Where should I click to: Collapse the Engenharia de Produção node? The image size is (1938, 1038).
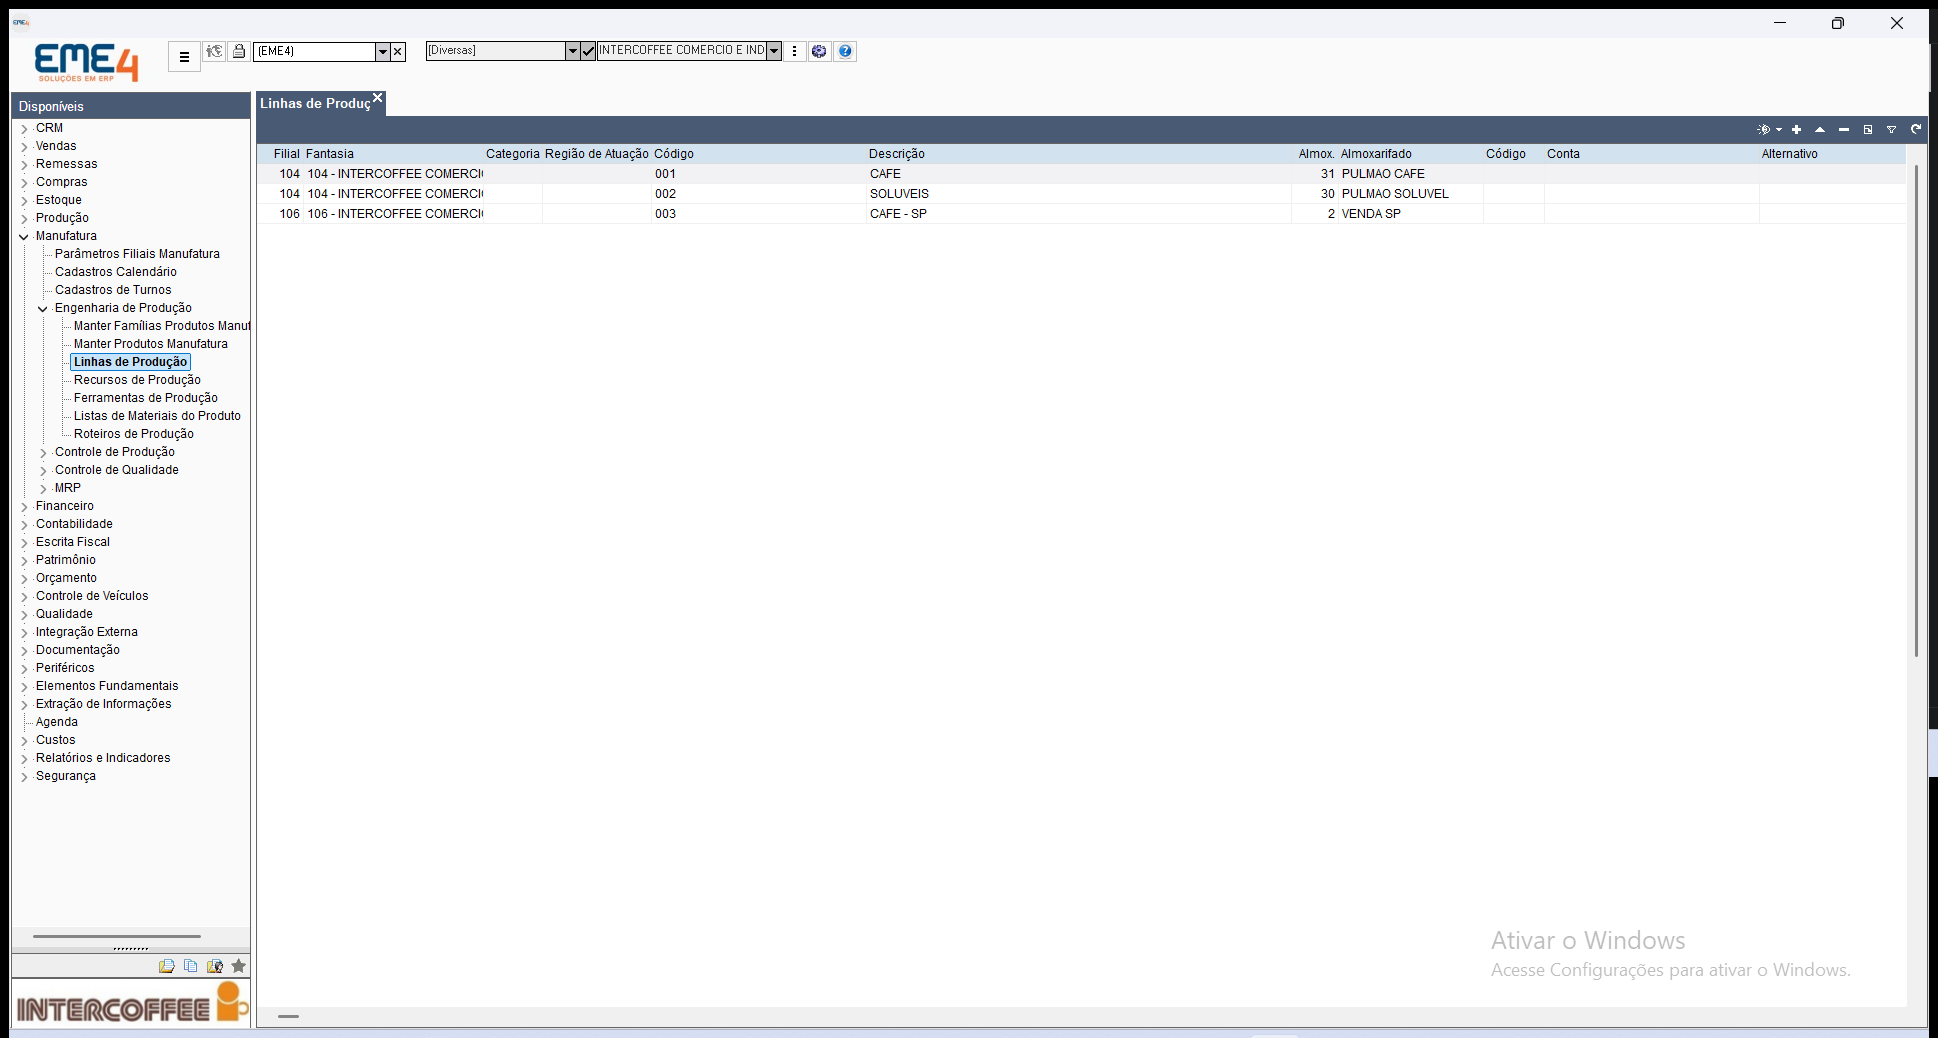pos(43,309)
